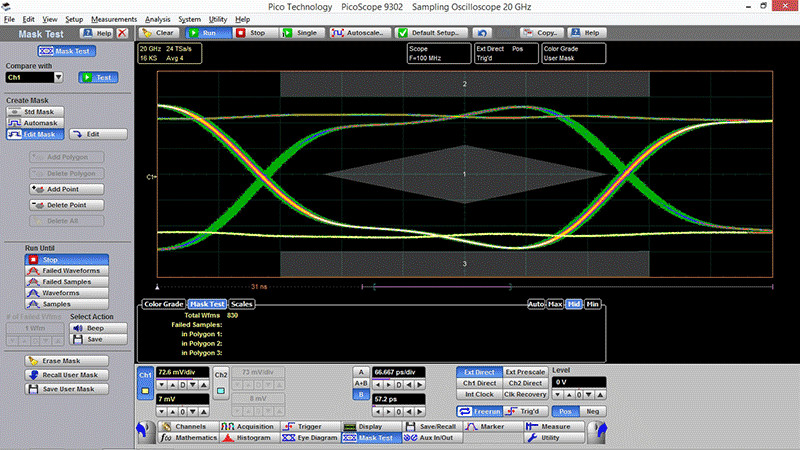Viewport: 800px width, 450px height.
Task: Switch to the Color Grade tab
Action: click(x=163, y=304)
